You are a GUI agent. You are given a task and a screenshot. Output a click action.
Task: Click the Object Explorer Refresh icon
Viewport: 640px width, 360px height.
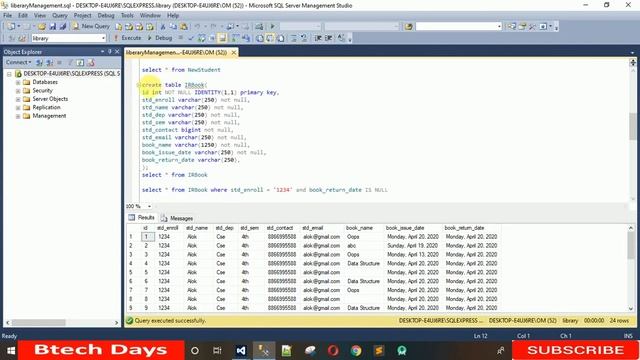pyautogui.click(x=80, y=62)
